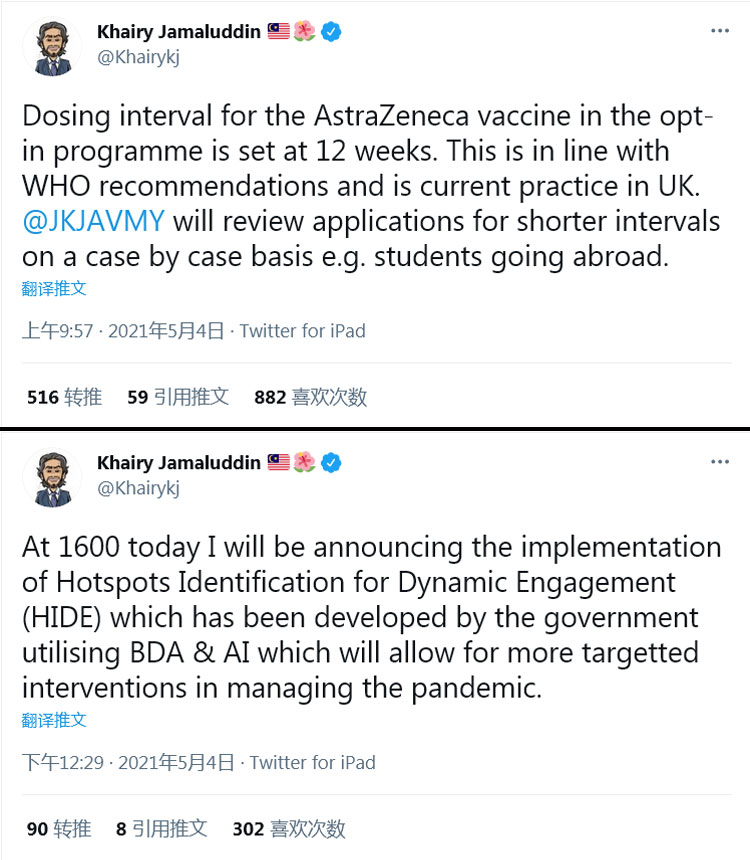Open the first tweet's three-dot more menu

[x=719, y=31]
